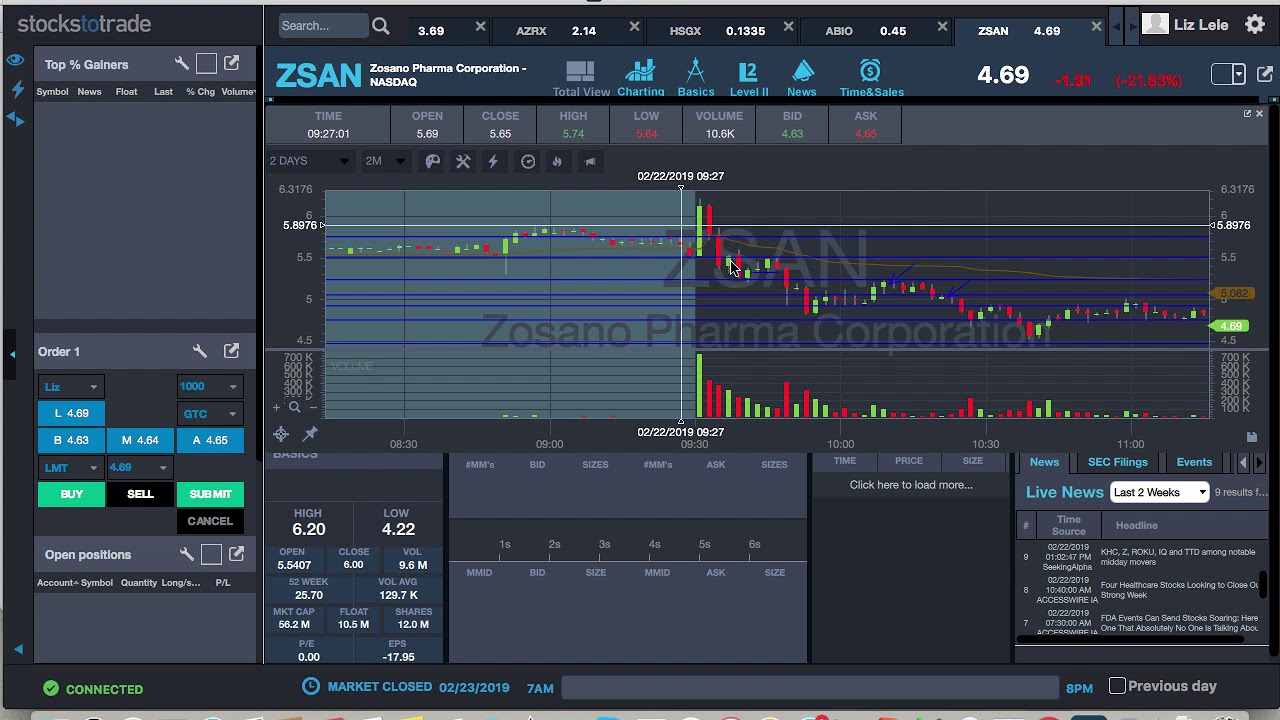The width and height of the screenshot is (1280, 720).
Task: Open Top % Gainers wrench settings
Action: tap(181, 64)
